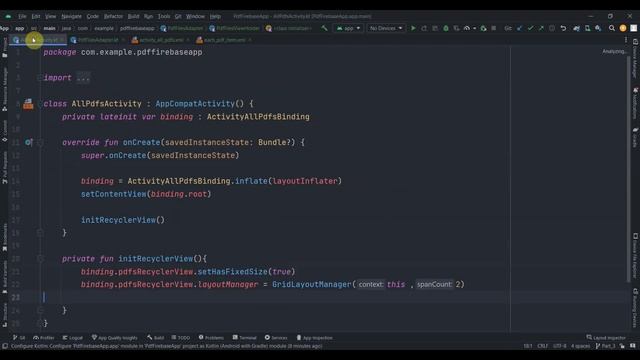
Task: Click the Make Project hammer icon
Action: [324, 28]
